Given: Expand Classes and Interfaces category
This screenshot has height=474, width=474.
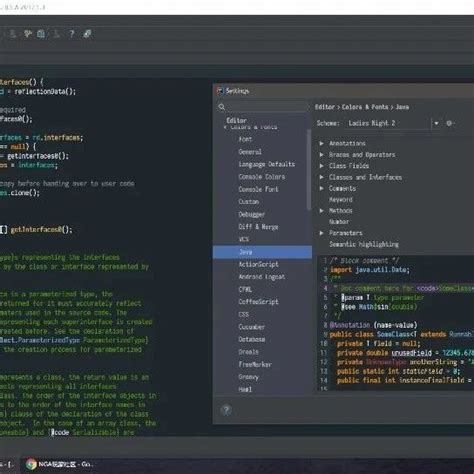Looking at the screenshot, I should click(321, 177).
